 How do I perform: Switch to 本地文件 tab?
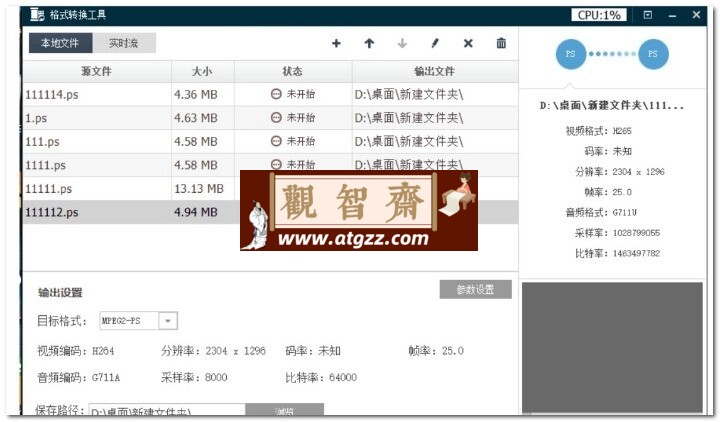[60, 43]
